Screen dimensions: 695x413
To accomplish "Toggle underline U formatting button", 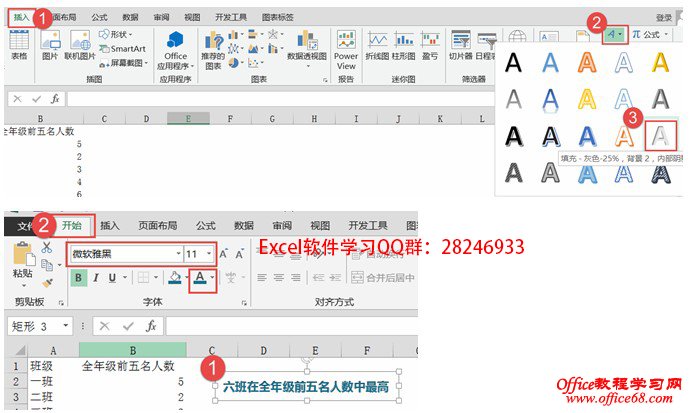I will tap(112, 278).
